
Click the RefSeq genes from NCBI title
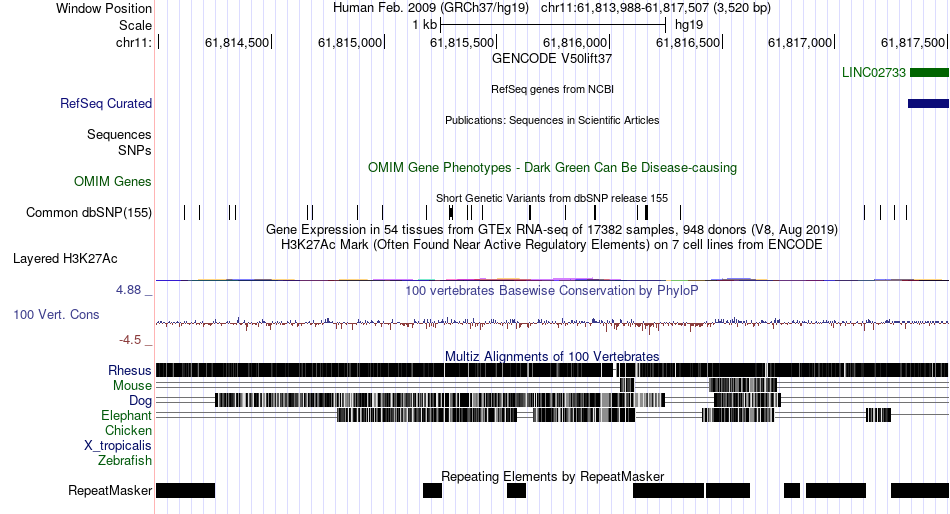pyautogui.click(x=552, y=89)
